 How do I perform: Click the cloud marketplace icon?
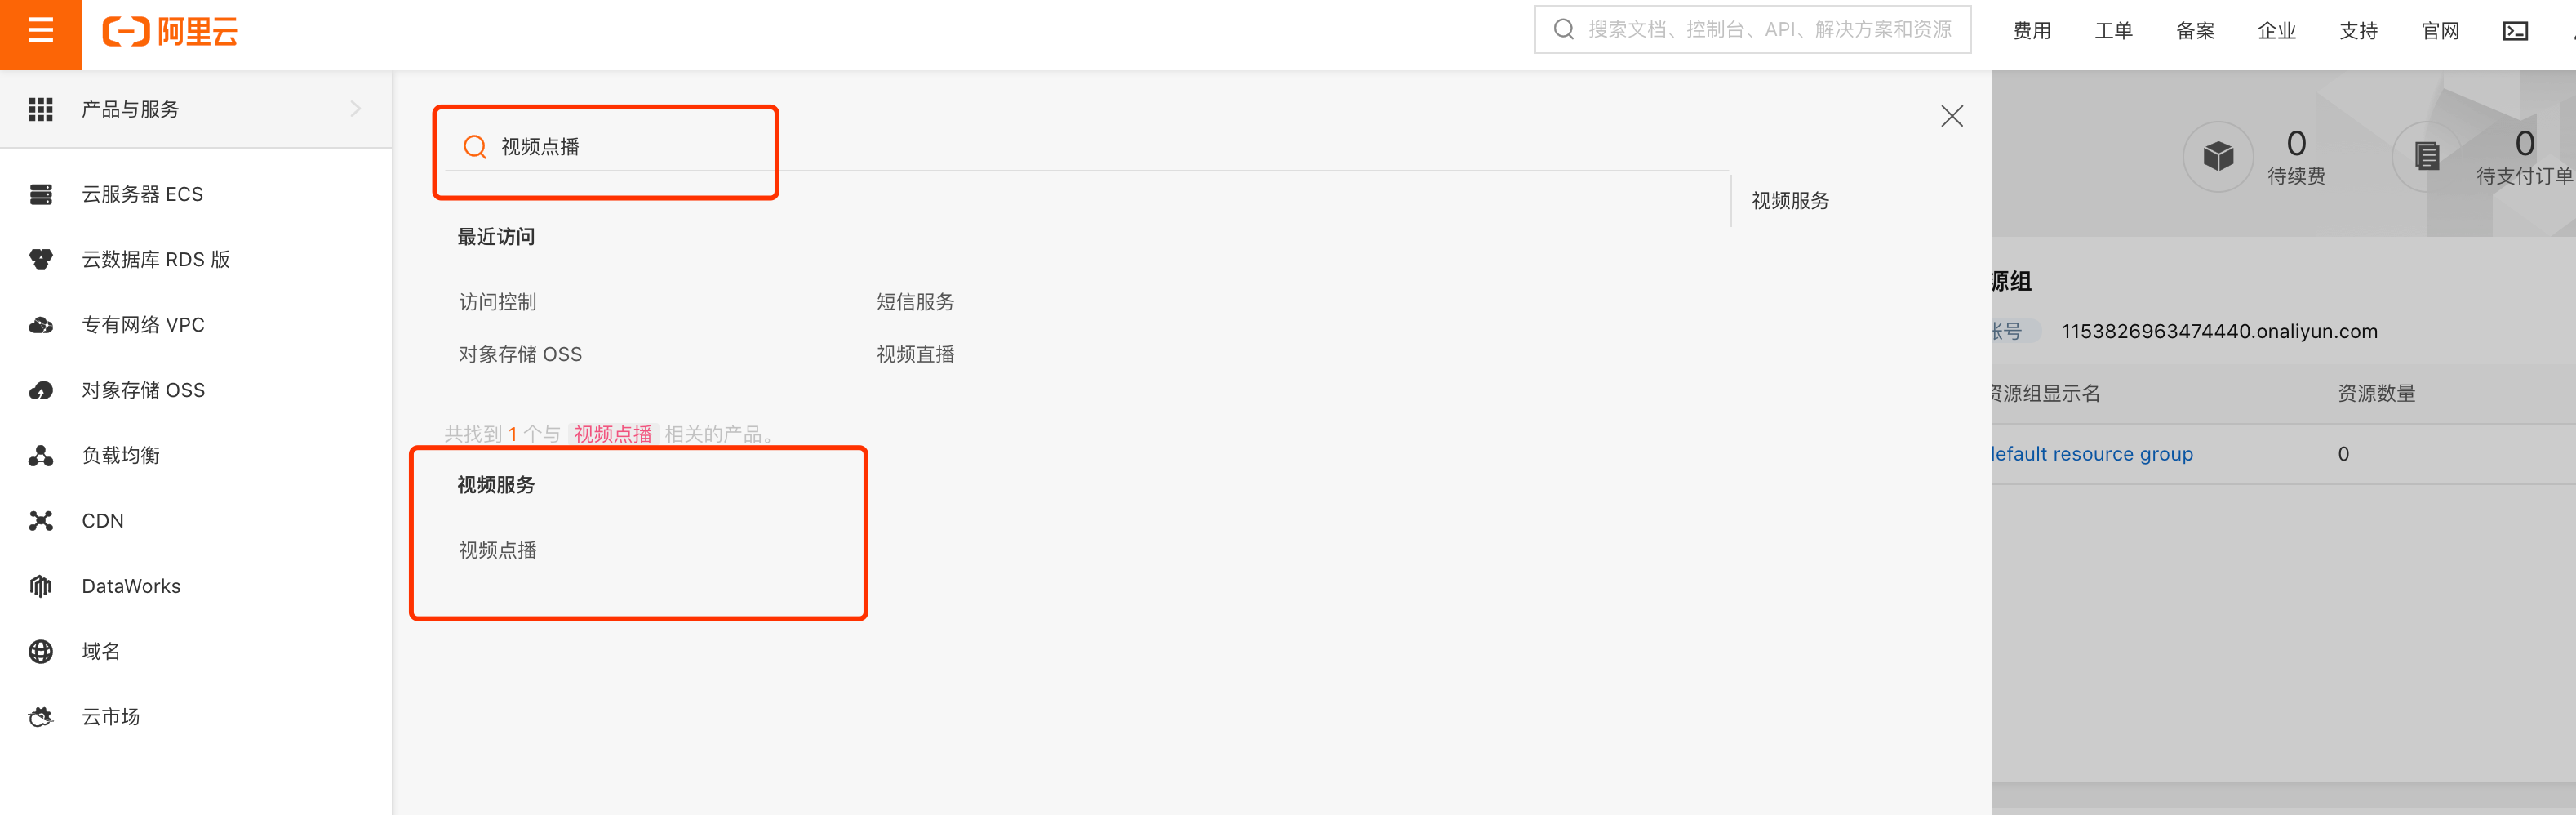point(41,717)
